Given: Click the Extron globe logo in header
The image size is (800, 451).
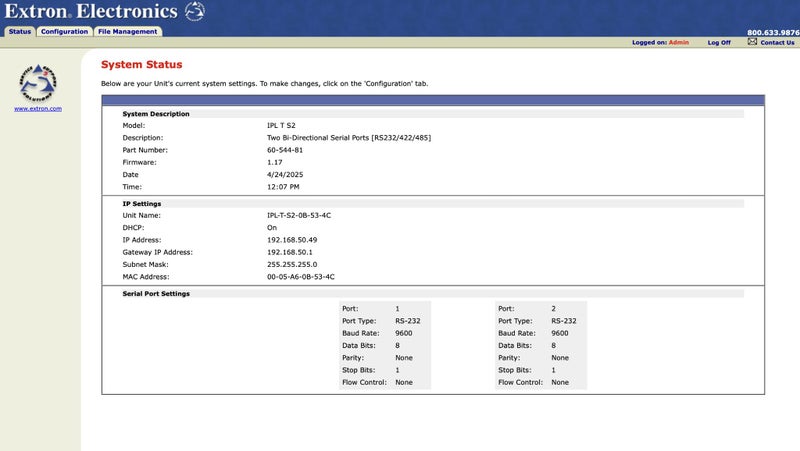Looking at the screenshot, I should point(194,11).
